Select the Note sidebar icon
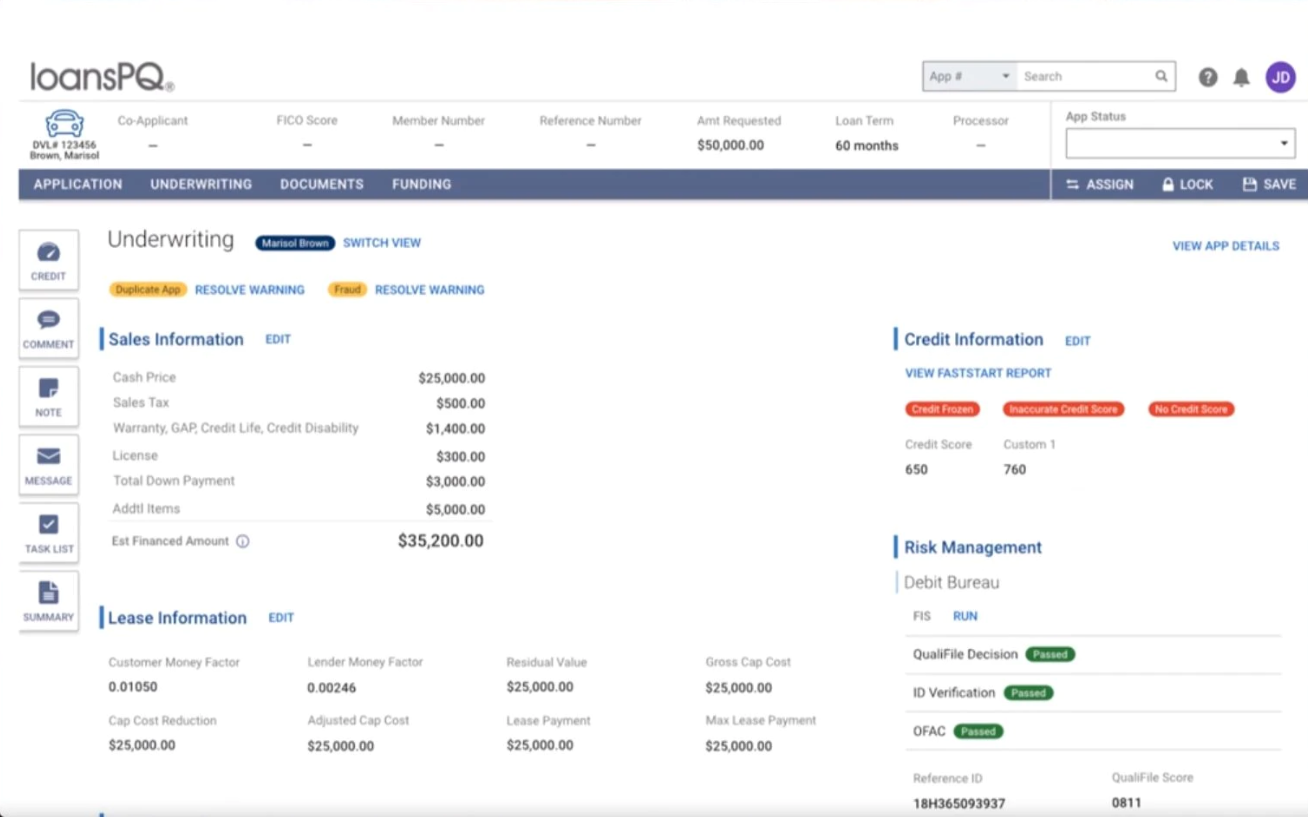 pos(48,396)
